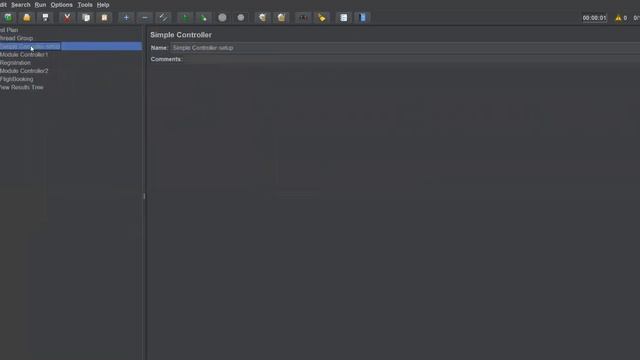Select Module Controller2 in the tree
This screenshot has height=360, width=640.
coord(24,71)
